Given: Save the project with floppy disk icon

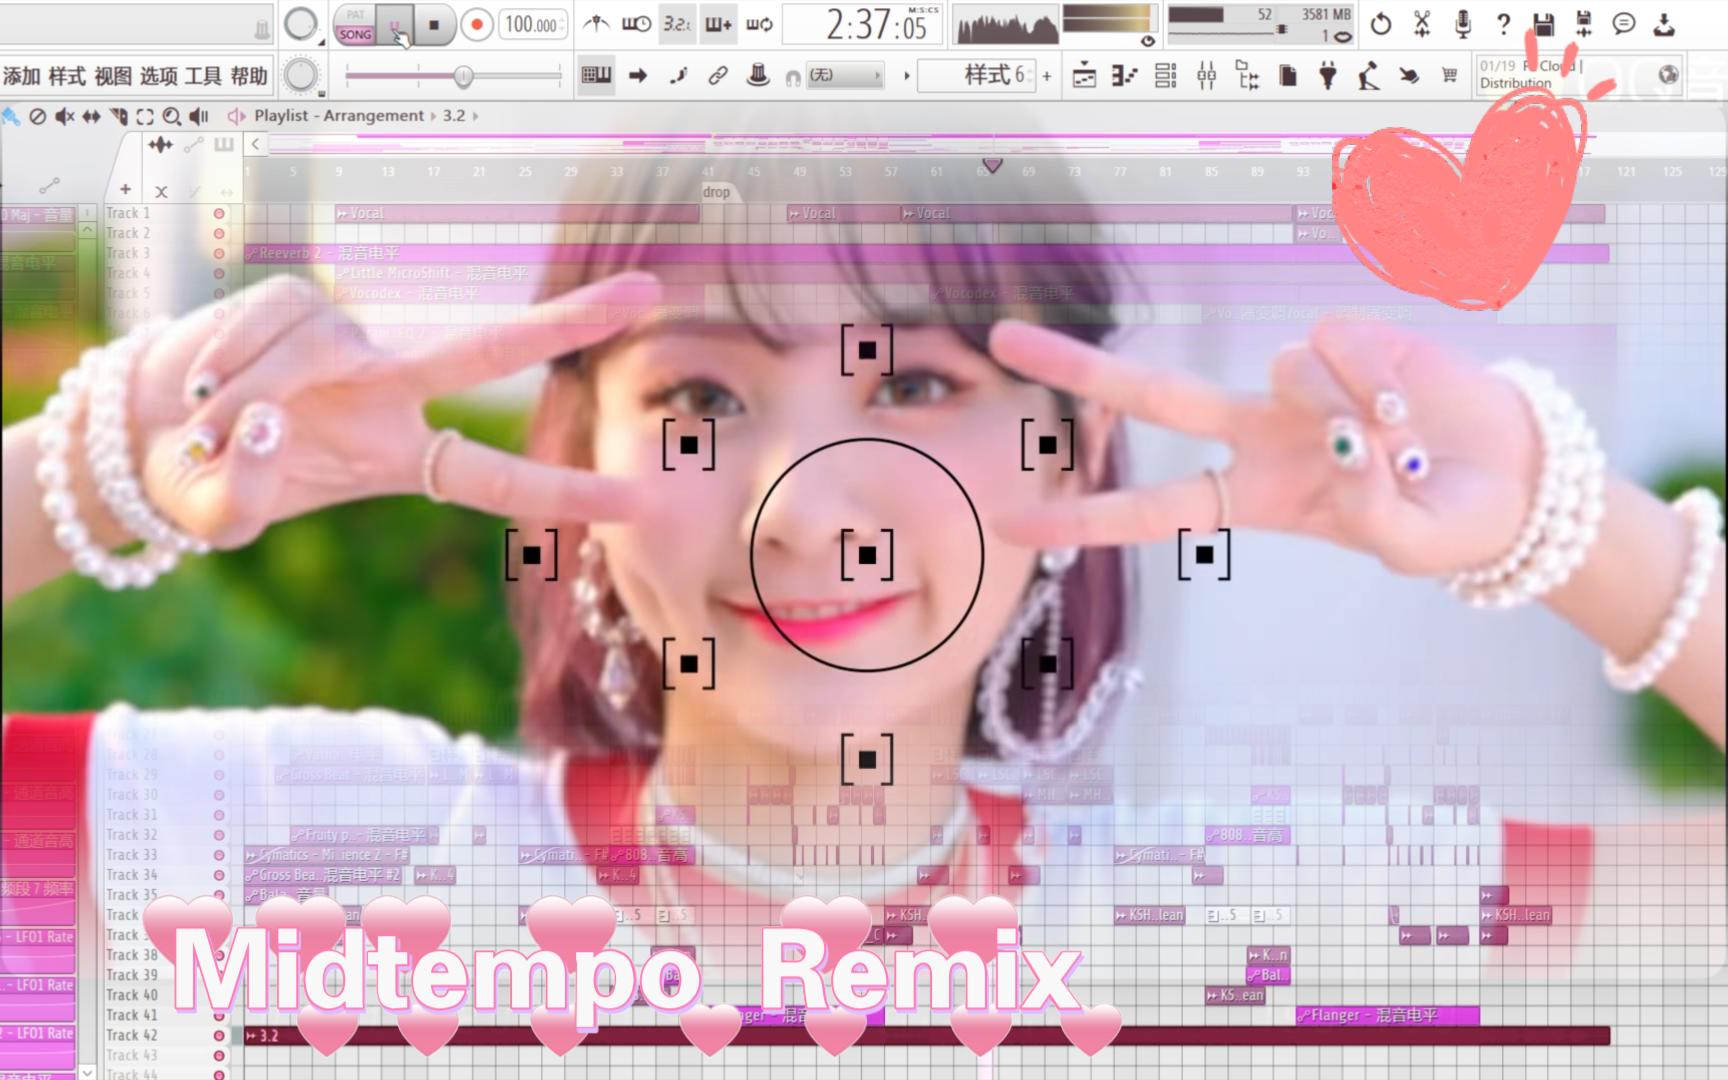Looking at the screenshot, I should click(x=1544, y=24).
